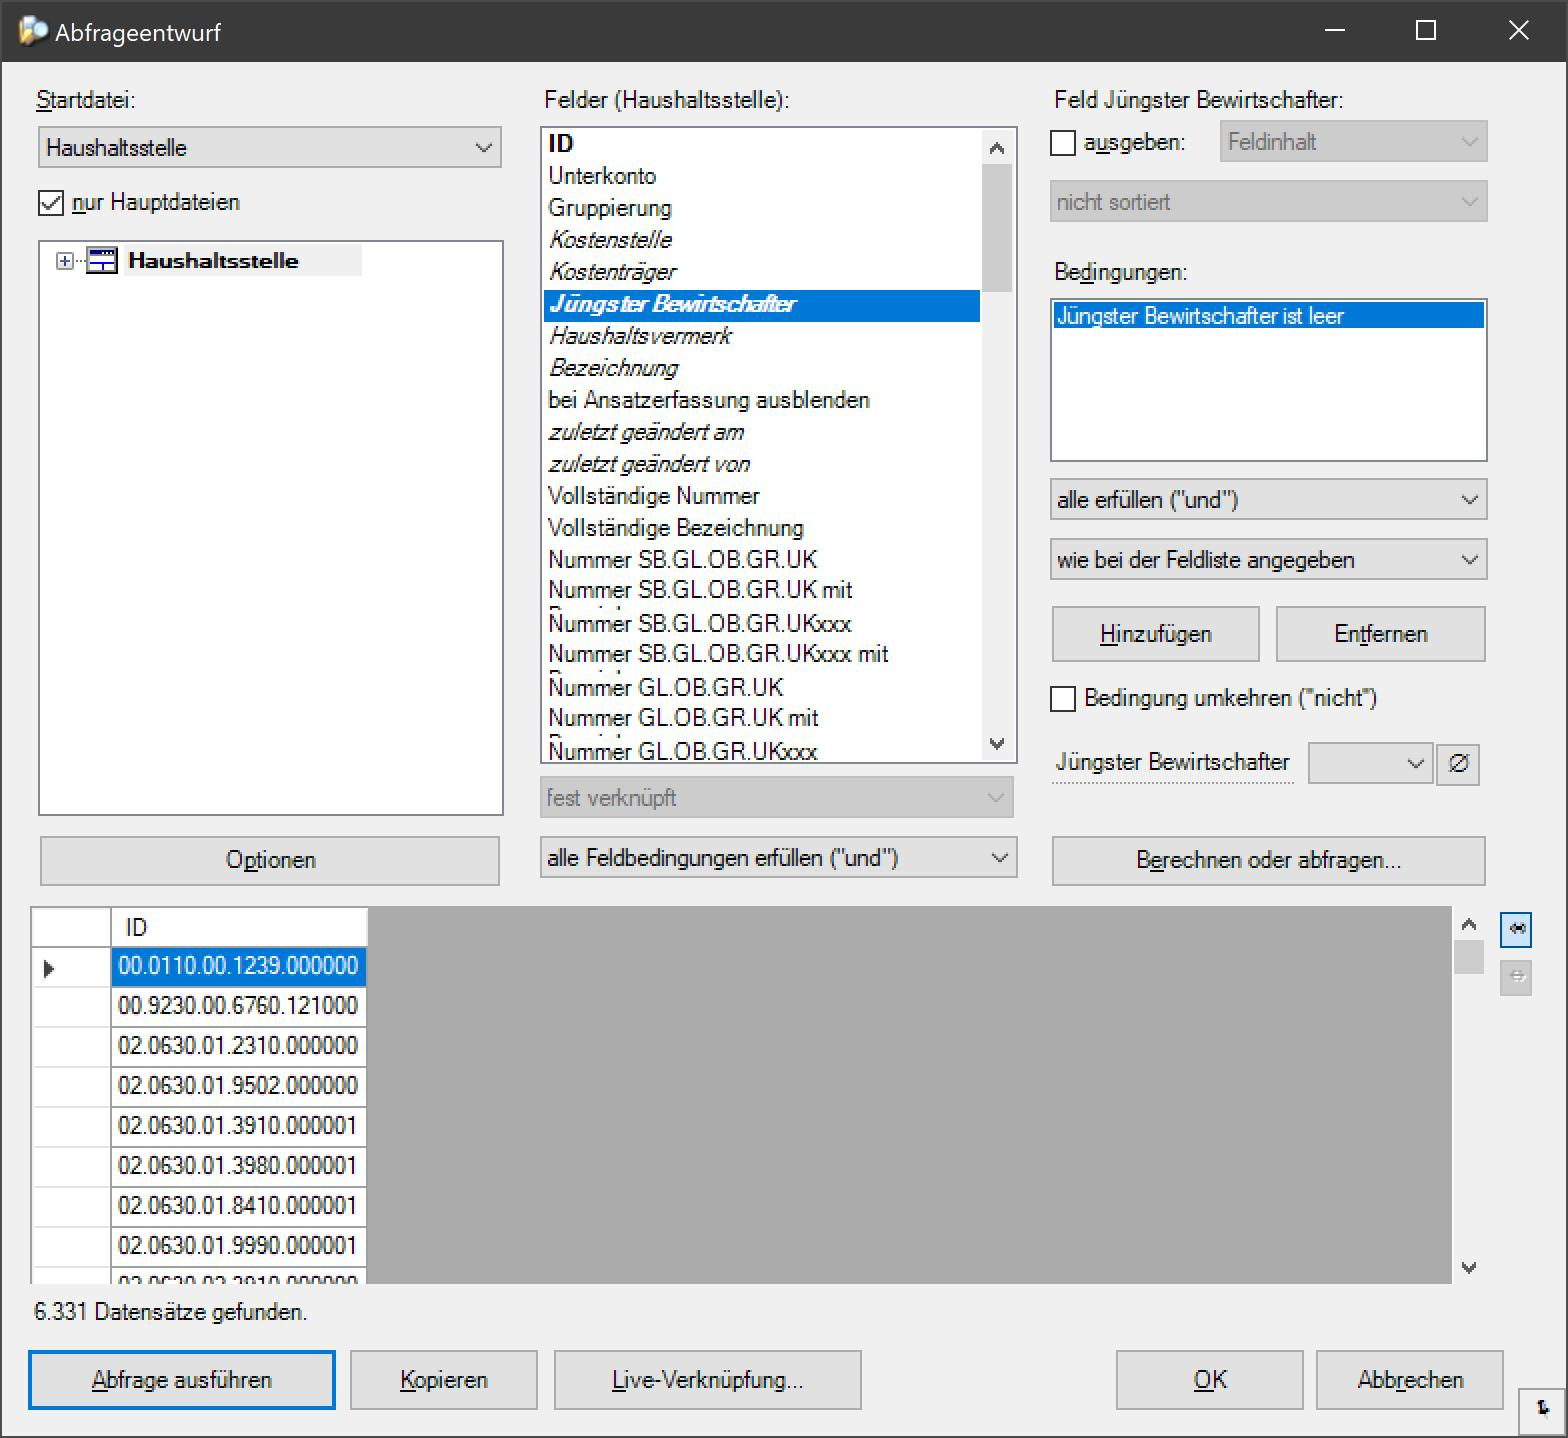
Task: Click the results grid scroll-down arrow
Action: pos(1468,1267)
